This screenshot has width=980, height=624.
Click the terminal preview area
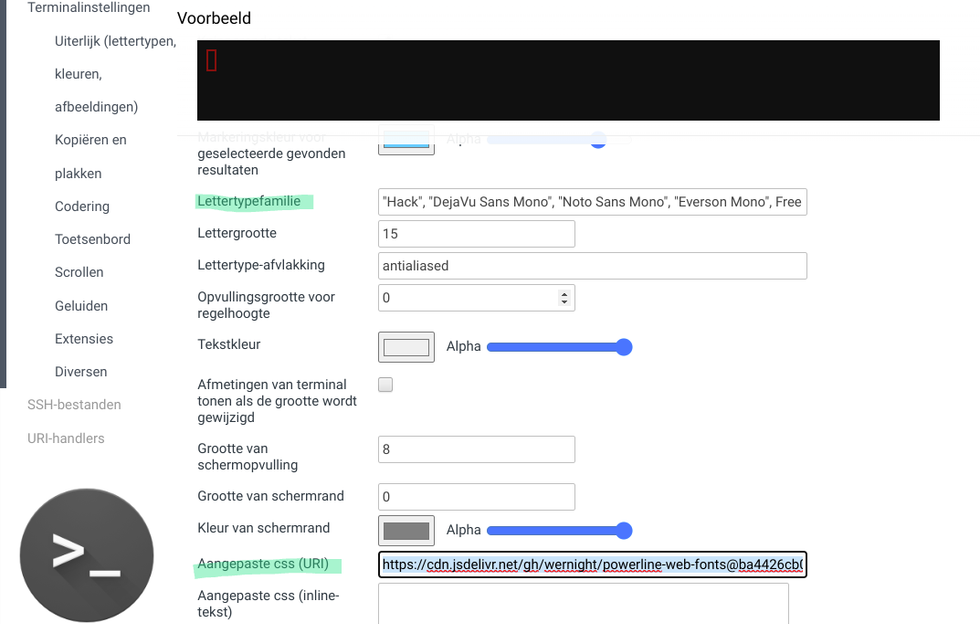click(x=568, y=81)
